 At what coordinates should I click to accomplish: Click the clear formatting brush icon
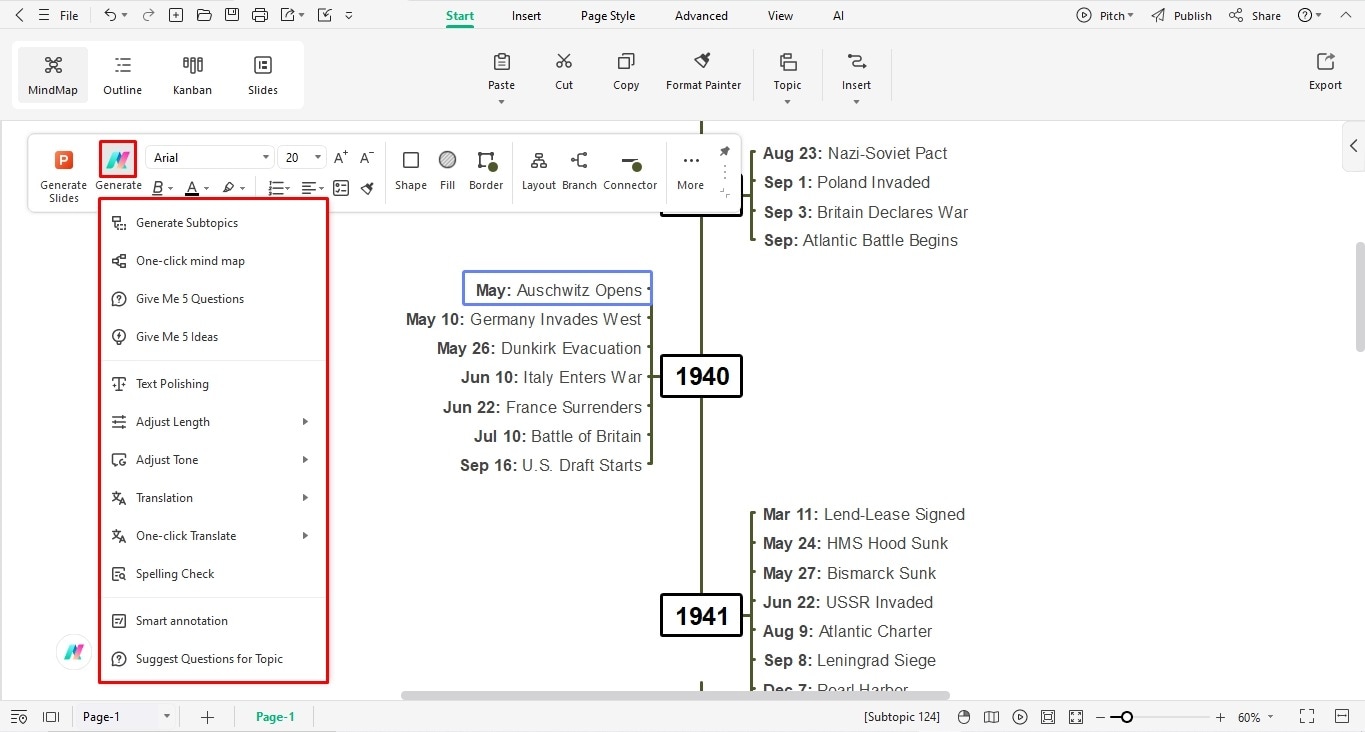(x=367, y=188)
